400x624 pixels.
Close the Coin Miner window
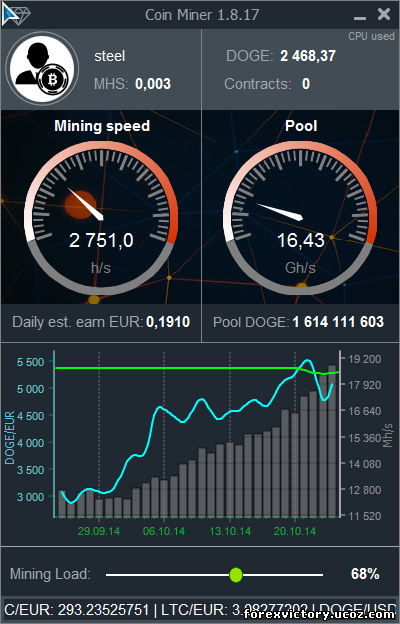[384, 14]
